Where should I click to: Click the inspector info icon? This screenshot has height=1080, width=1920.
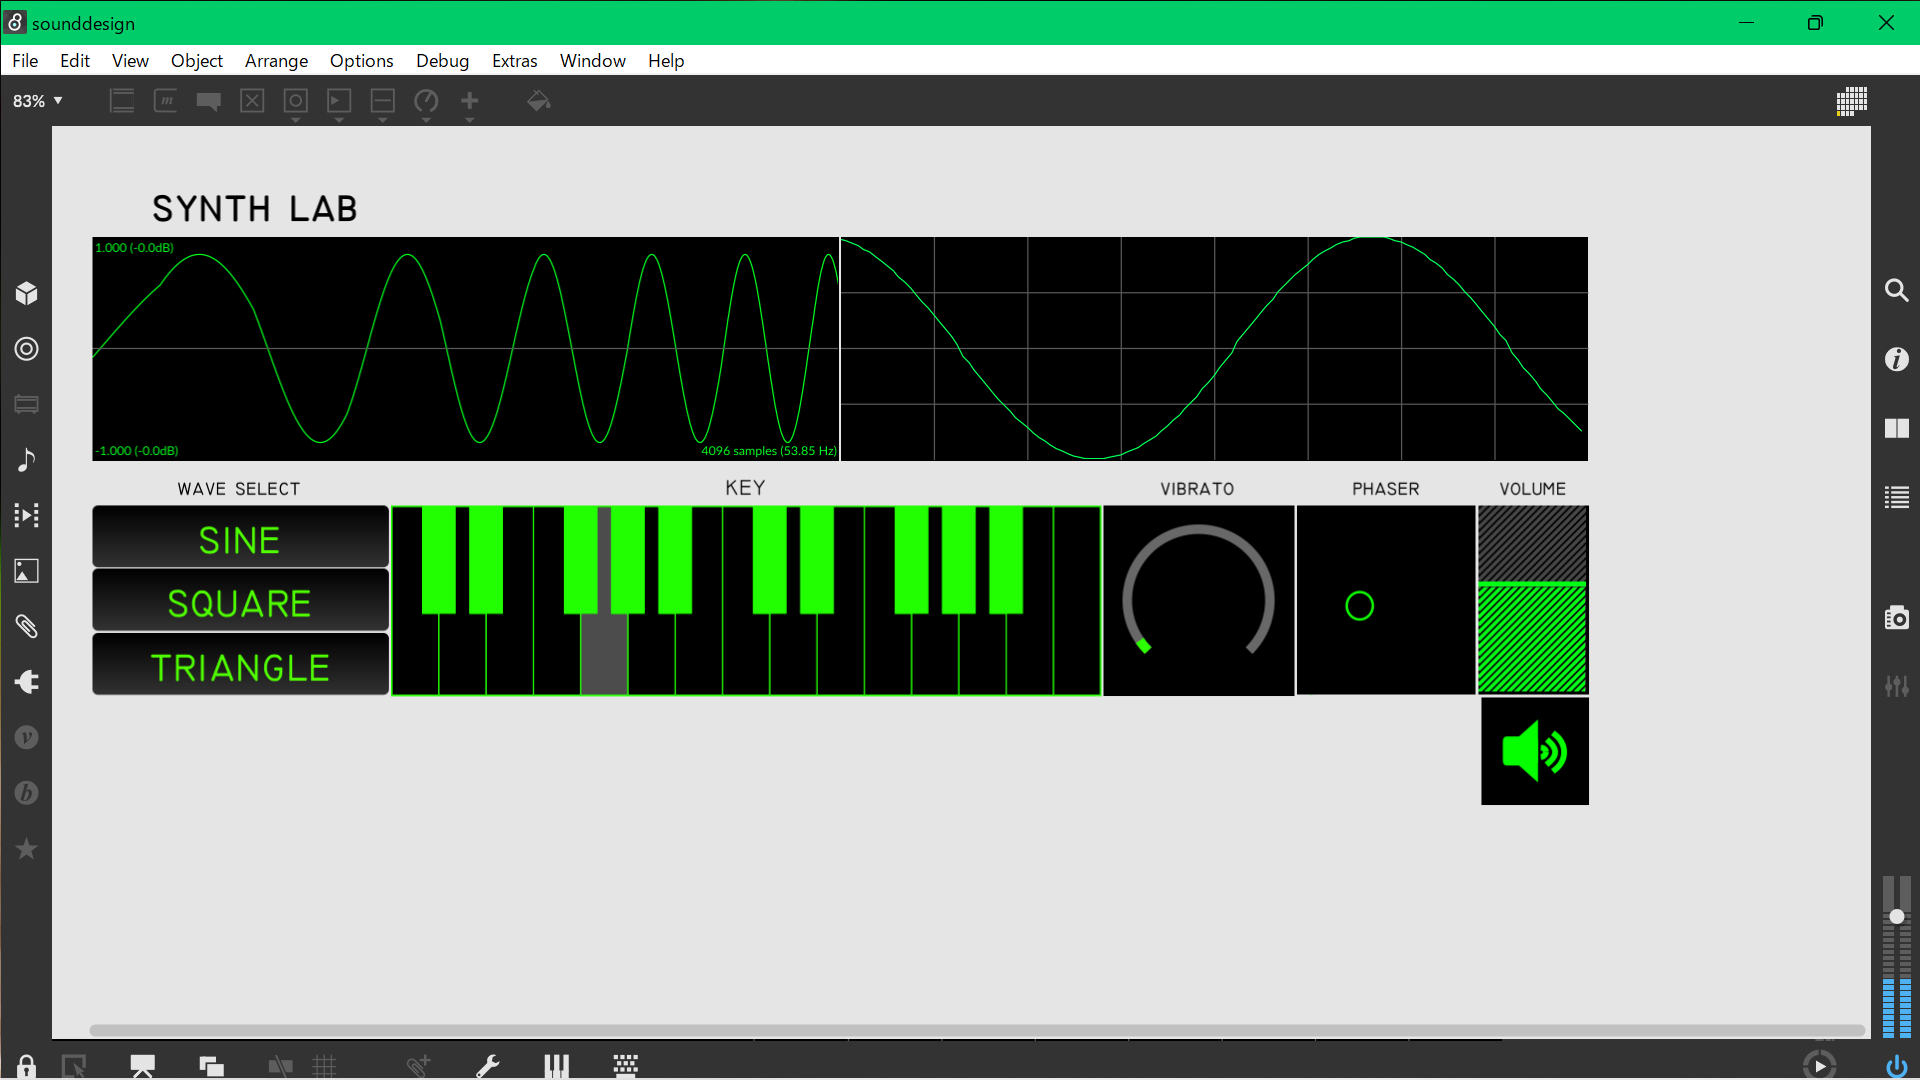pyautogui.click(x=1896, y=359)
